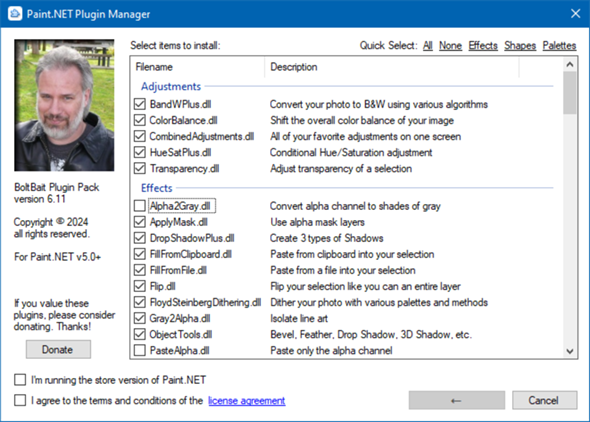Quick select None link
590x422 pixels.
pyautogui.click(x=450, y=46)
